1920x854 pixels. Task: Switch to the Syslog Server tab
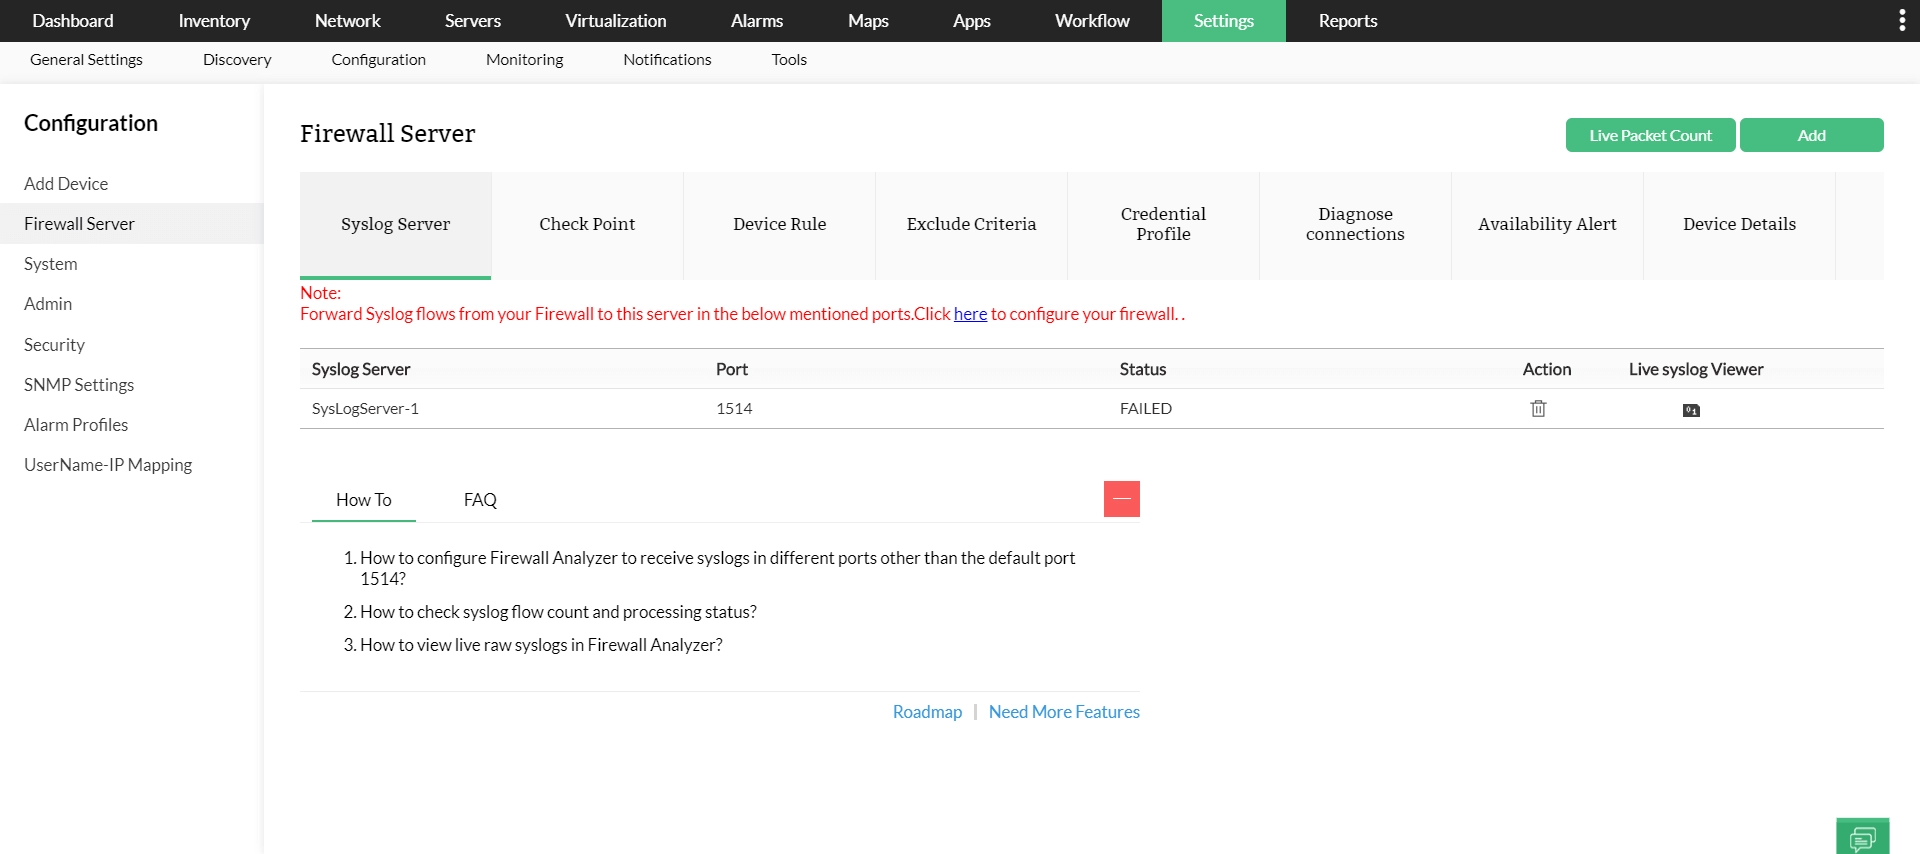[x=395, y=225]
